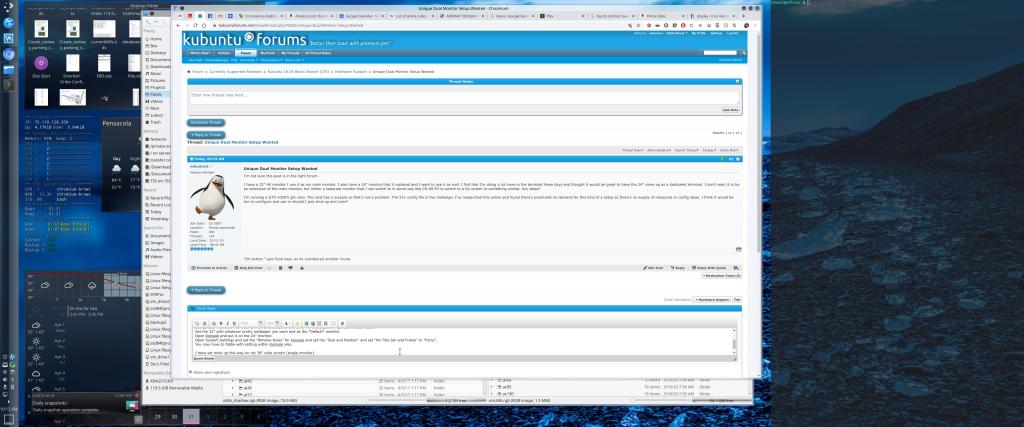
Task: Click Log Out in forum header
Action: (733, 33)
